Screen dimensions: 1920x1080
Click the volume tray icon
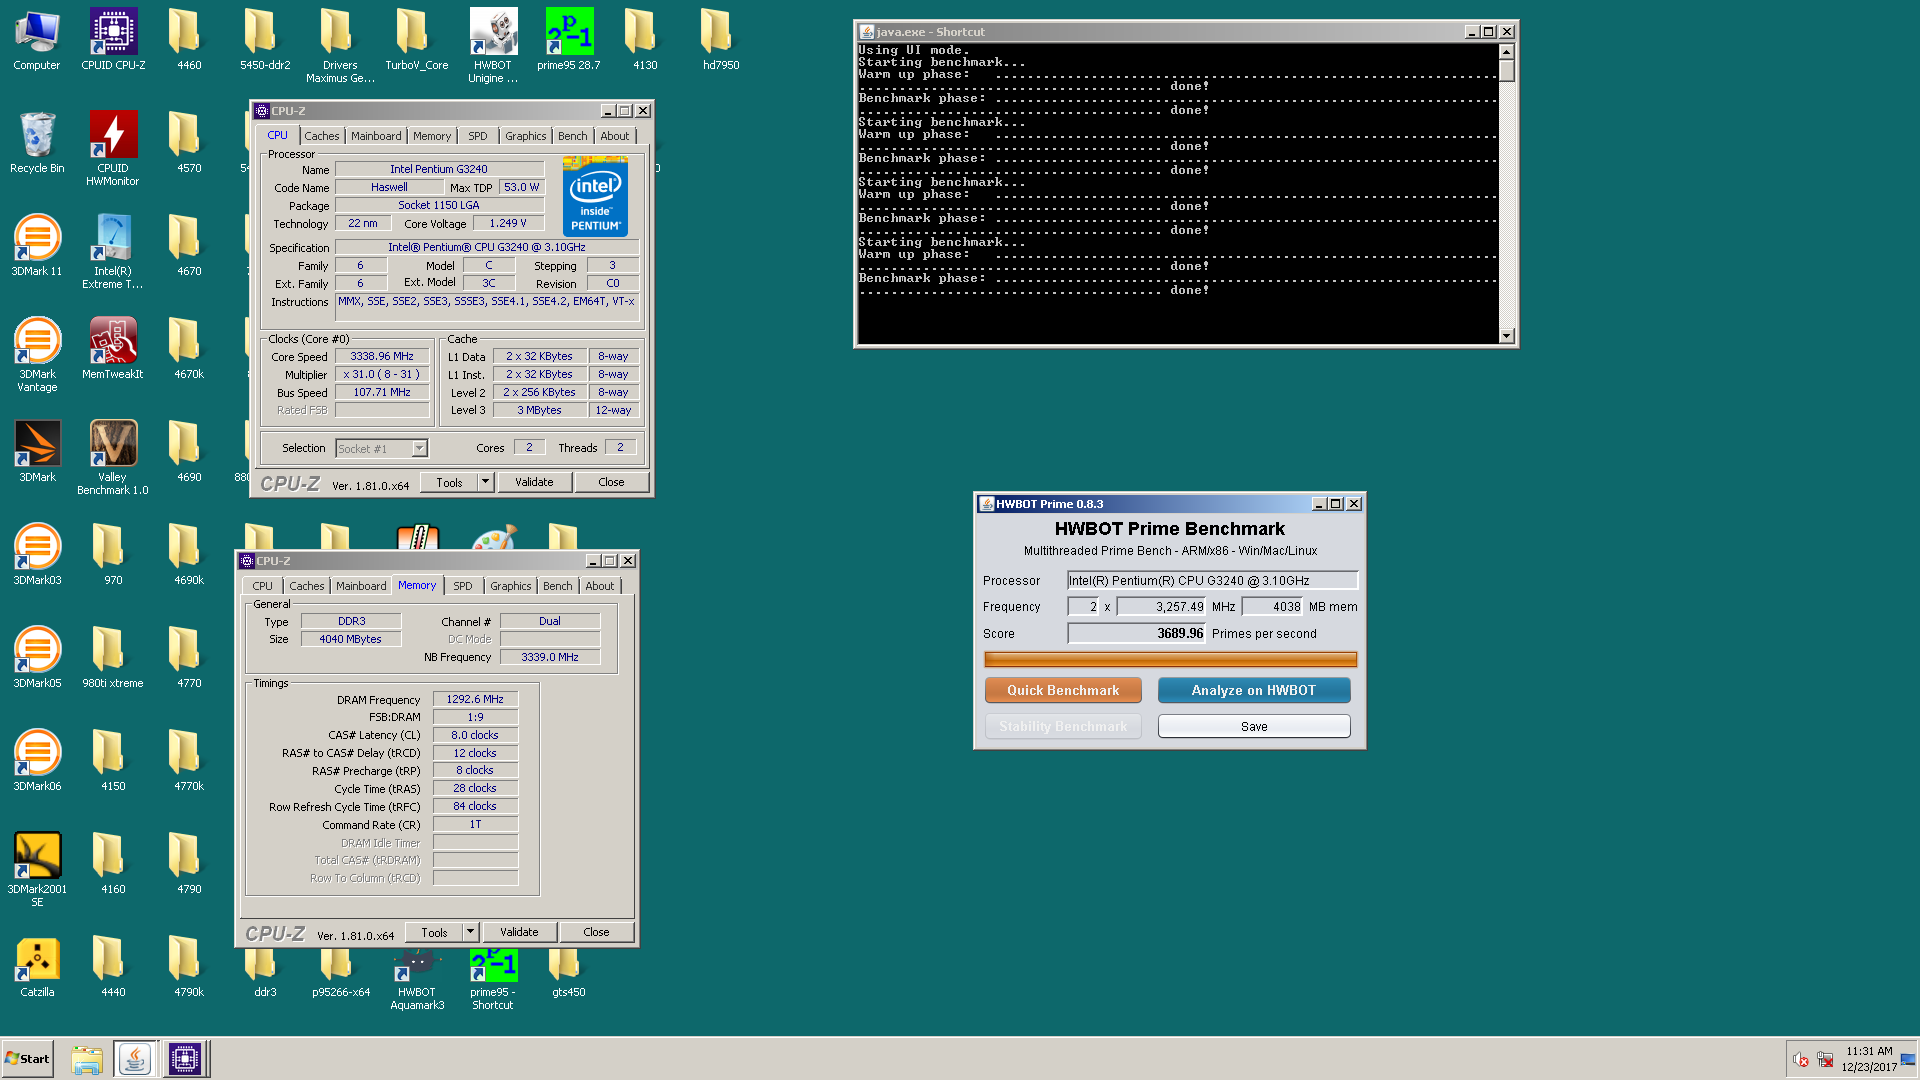(1800, 1060)
